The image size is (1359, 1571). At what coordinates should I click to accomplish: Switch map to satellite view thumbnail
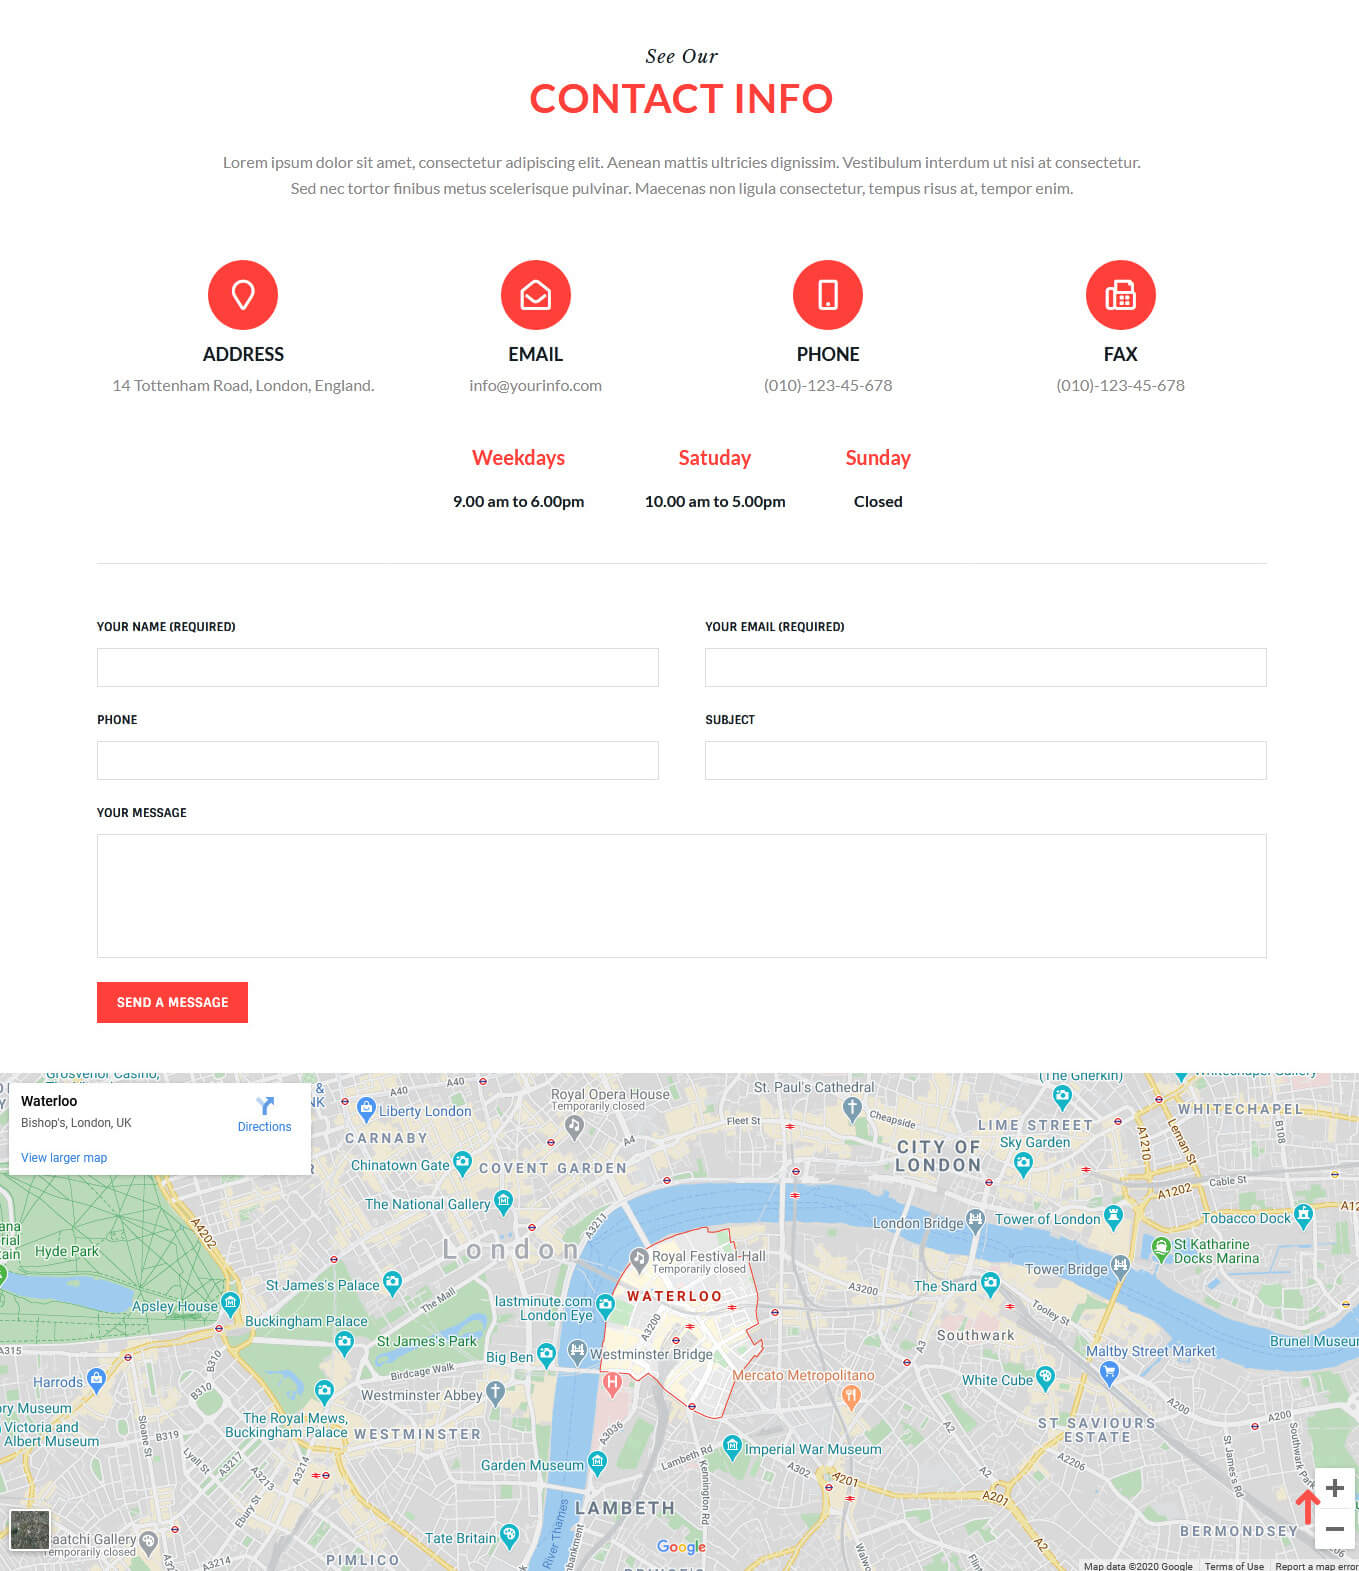coord(29,1530)
